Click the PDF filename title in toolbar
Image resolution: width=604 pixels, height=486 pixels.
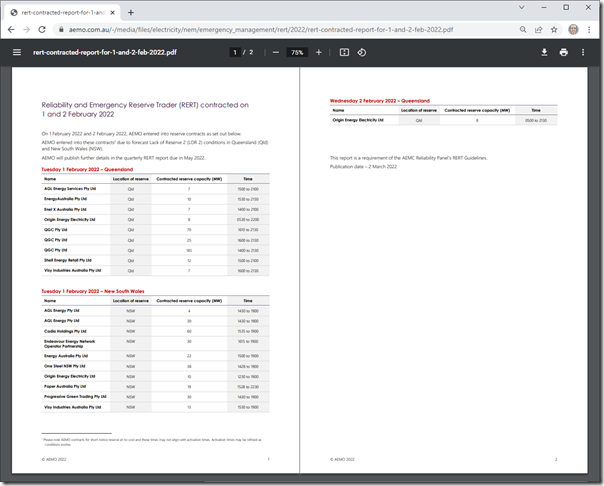coord(105,52)
